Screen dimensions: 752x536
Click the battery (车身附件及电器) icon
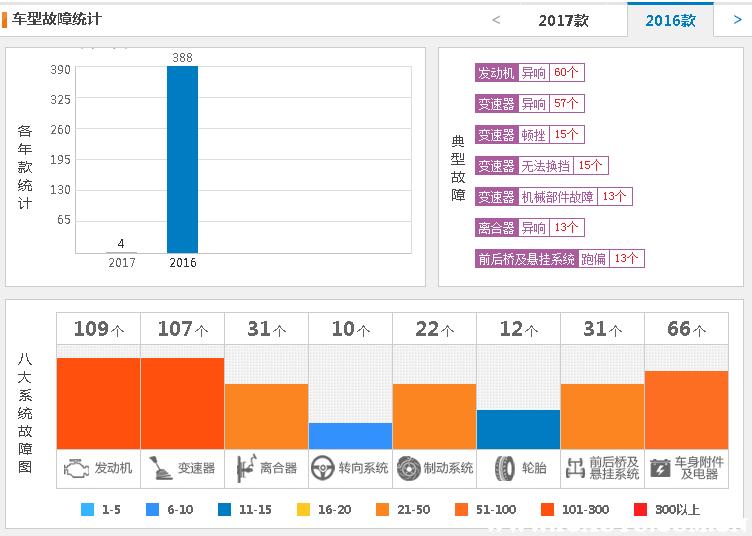pyautogui.click(x=660, y=468)
